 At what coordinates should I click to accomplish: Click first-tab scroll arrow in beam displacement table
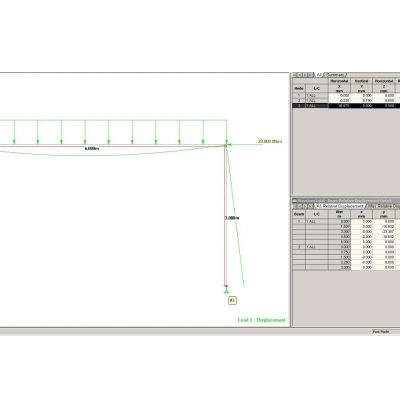pyautogui.click(x=295, y=206)
